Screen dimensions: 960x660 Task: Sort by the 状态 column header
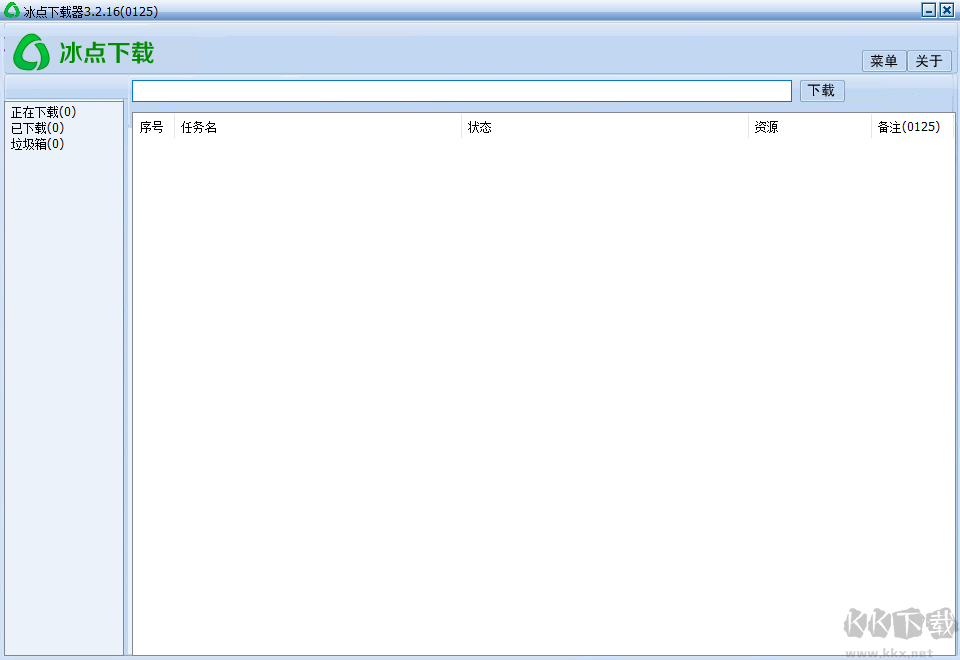click(x=604, y=127)
